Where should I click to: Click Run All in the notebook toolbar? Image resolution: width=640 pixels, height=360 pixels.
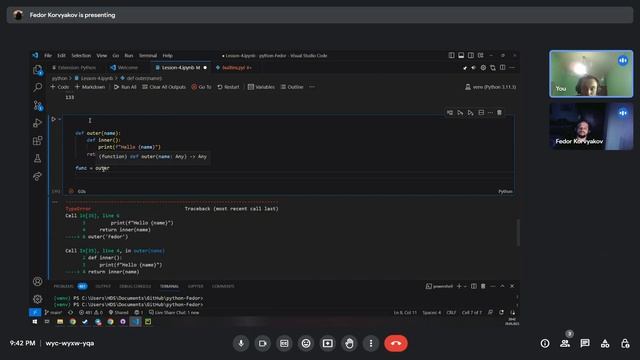click(125, 87)
